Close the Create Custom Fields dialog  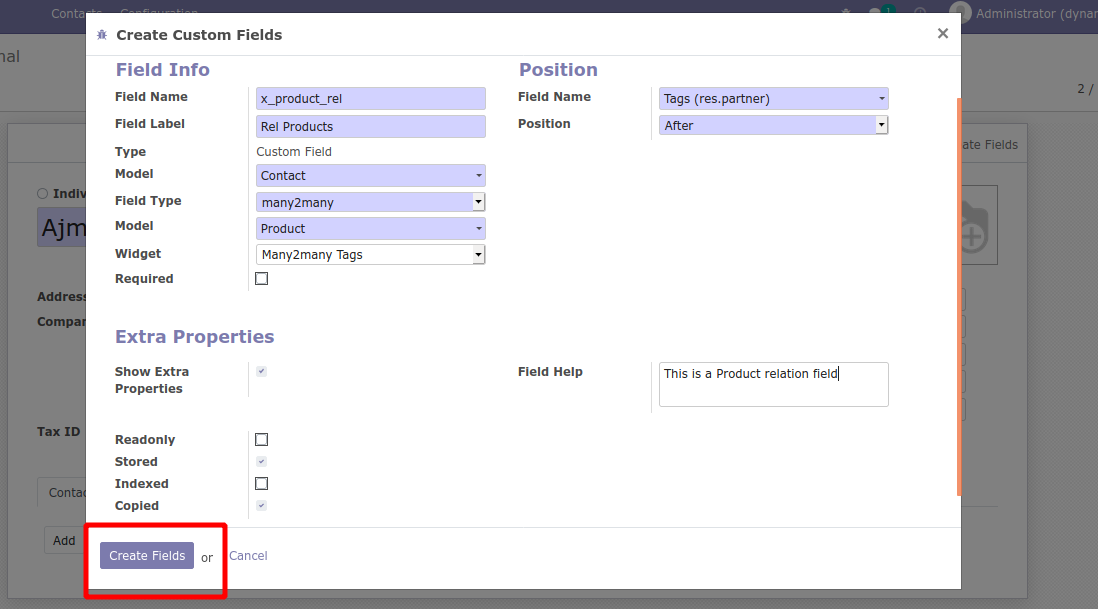[x=942, y=34]
